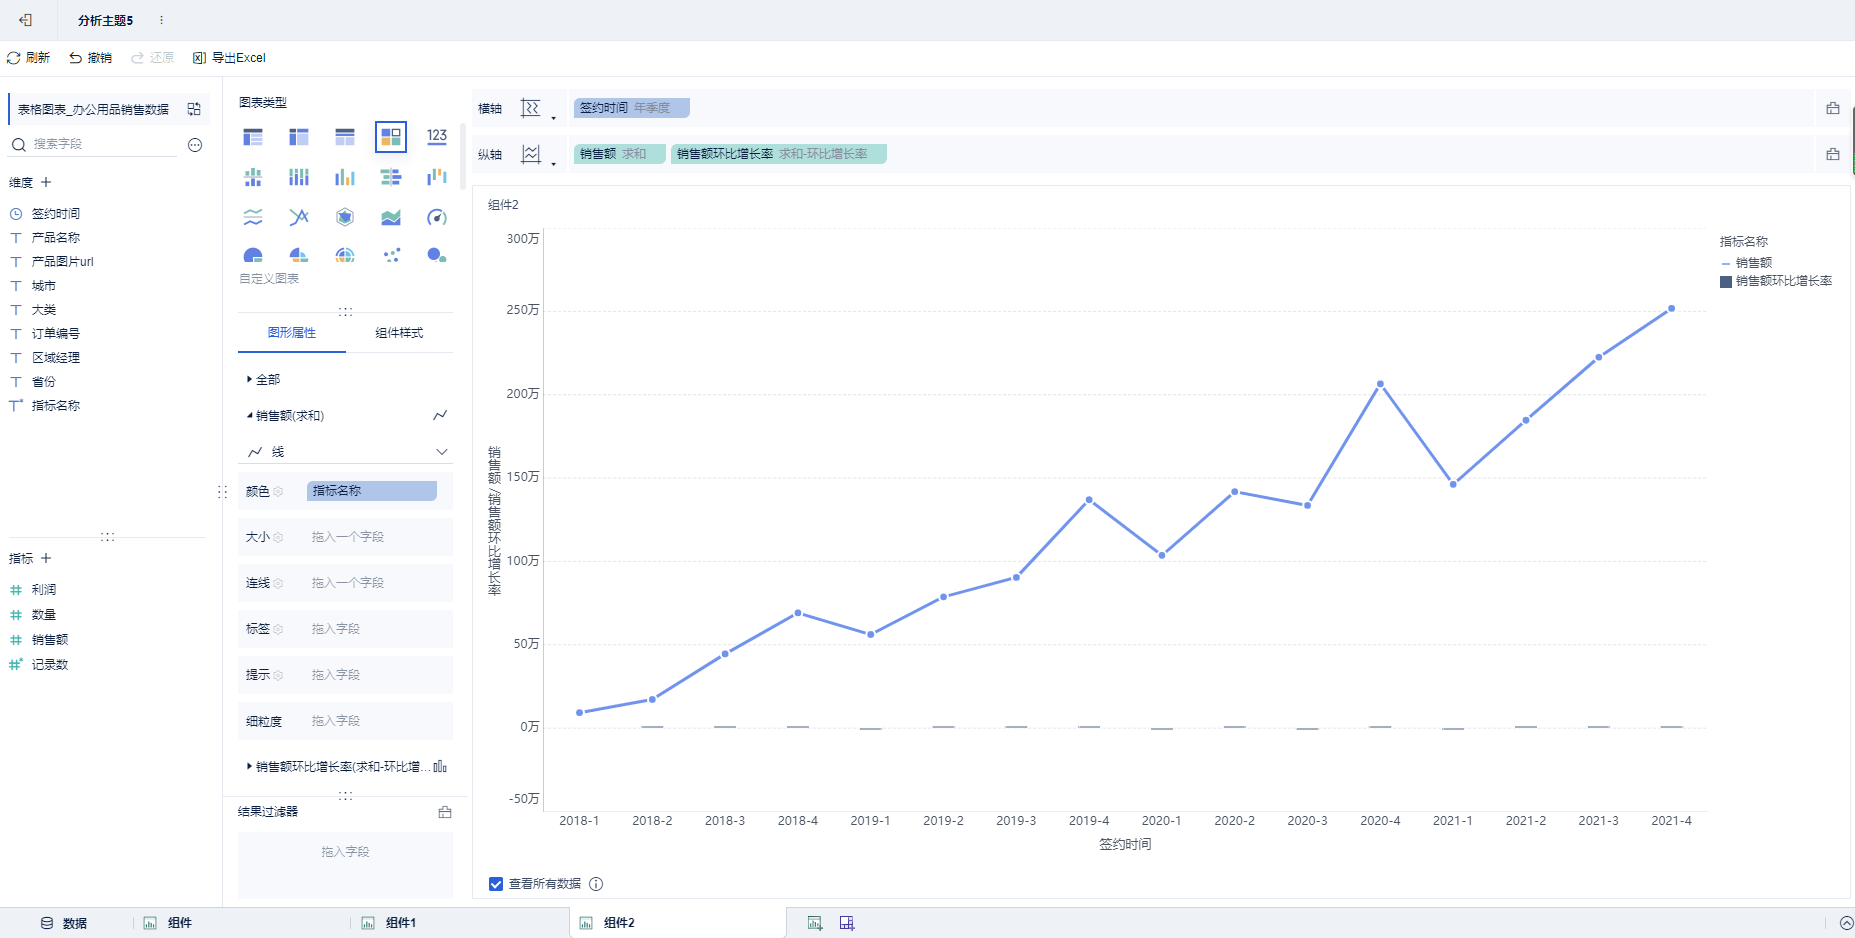Viewport: 1855px width, 938px height.
Task: Pick the gauge dashboard chart icon
Action: pyautogui.click(x=437, y=217)
